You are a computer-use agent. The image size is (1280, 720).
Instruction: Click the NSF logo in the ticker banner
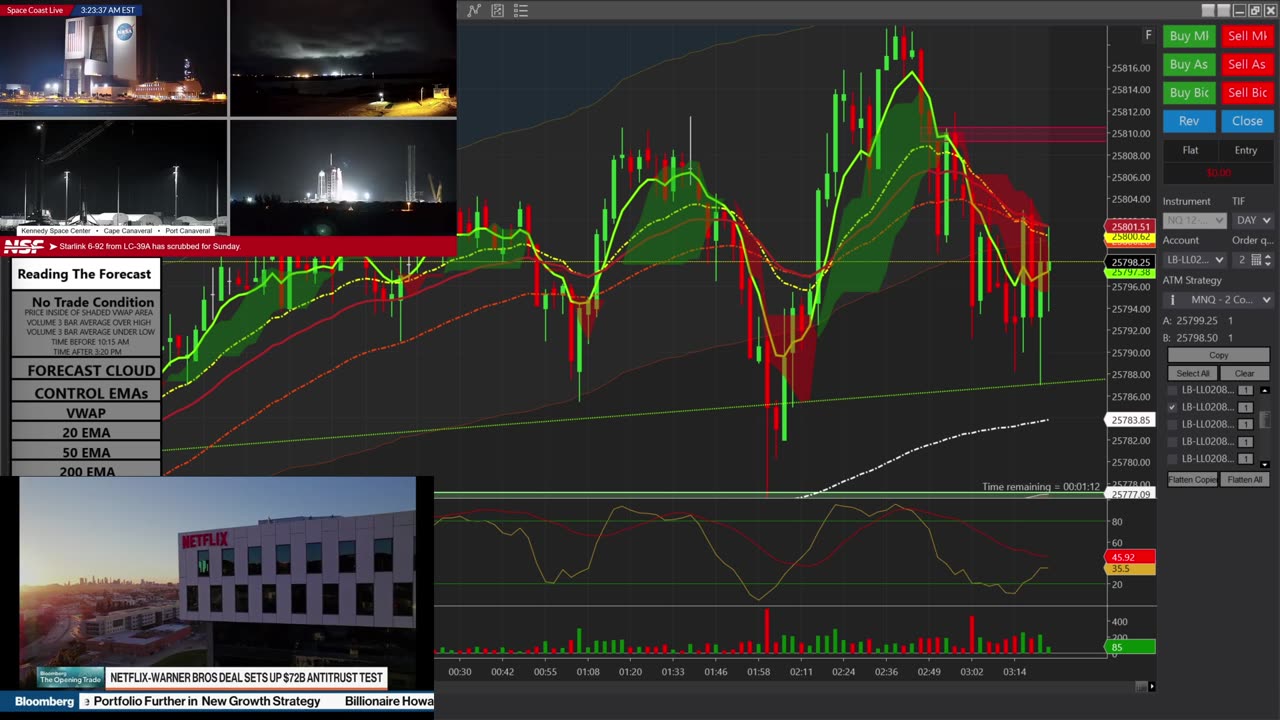click(x=24, y=246)
